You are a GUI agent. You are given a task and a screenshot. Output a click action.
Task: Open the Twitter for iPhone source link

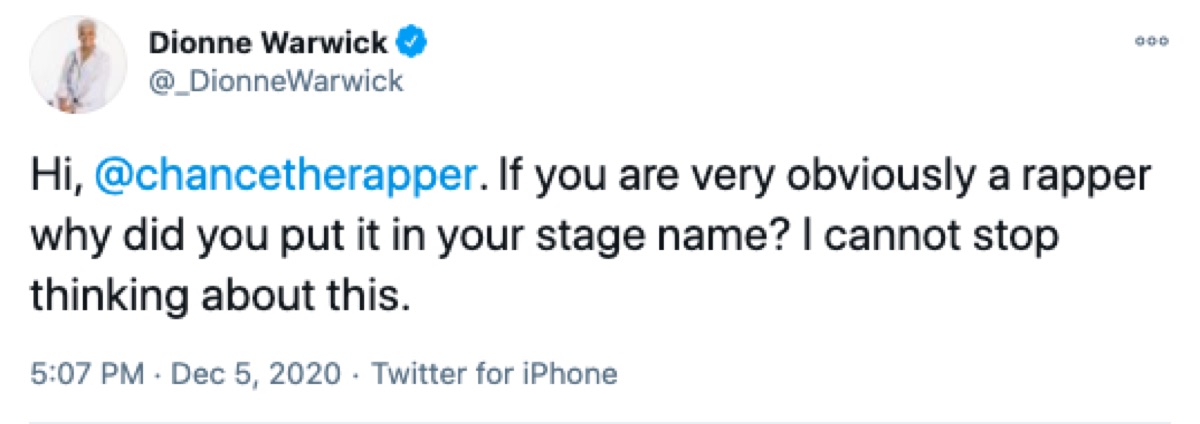point(494,375)
